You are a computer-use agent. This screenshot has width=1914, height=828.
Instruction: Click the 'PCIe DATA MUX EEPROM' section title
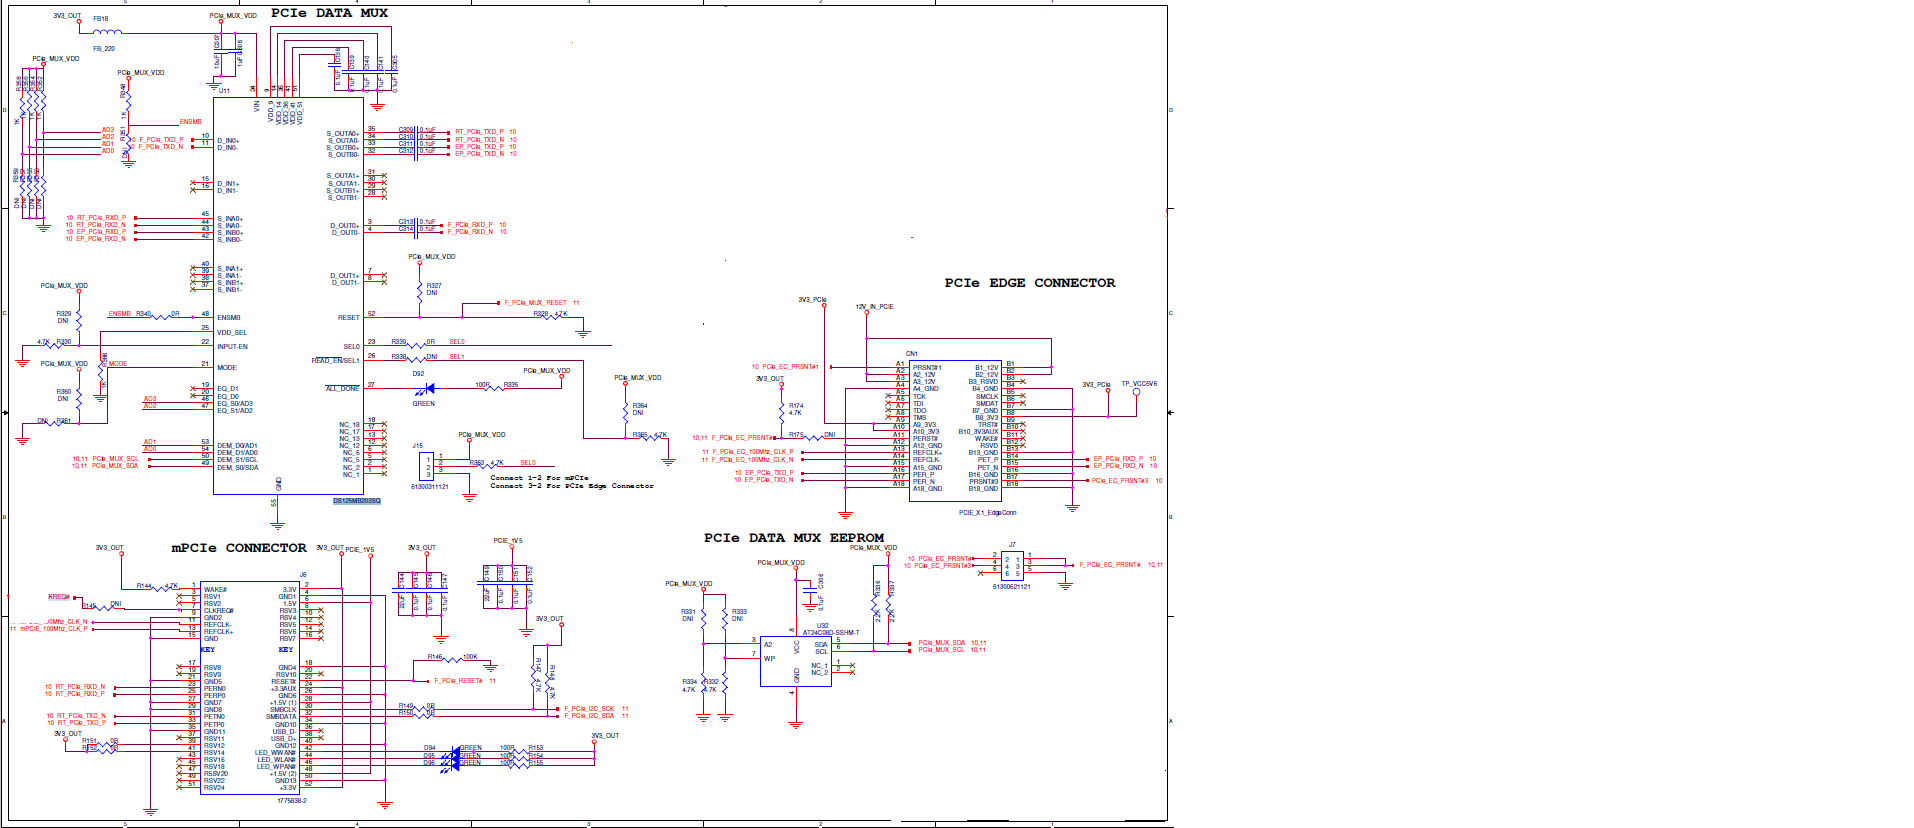pyautogui.click(x=794, y=538)
